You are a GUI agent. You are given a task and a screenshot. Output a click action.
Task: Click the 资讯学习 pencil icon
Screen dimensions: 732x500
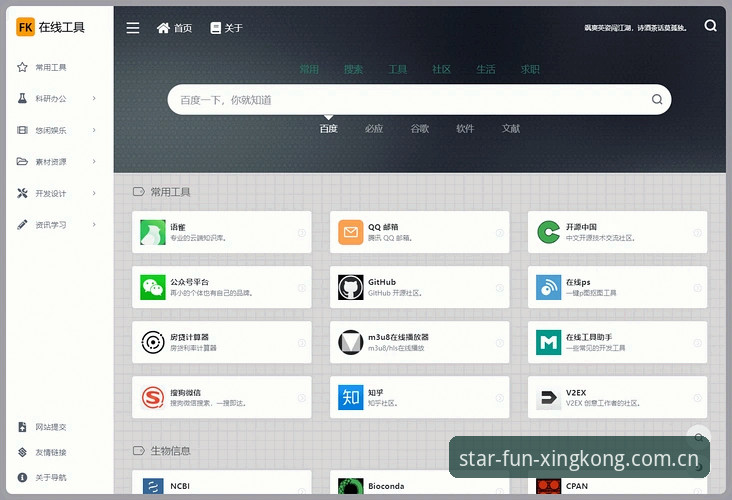tap(22, 225)
